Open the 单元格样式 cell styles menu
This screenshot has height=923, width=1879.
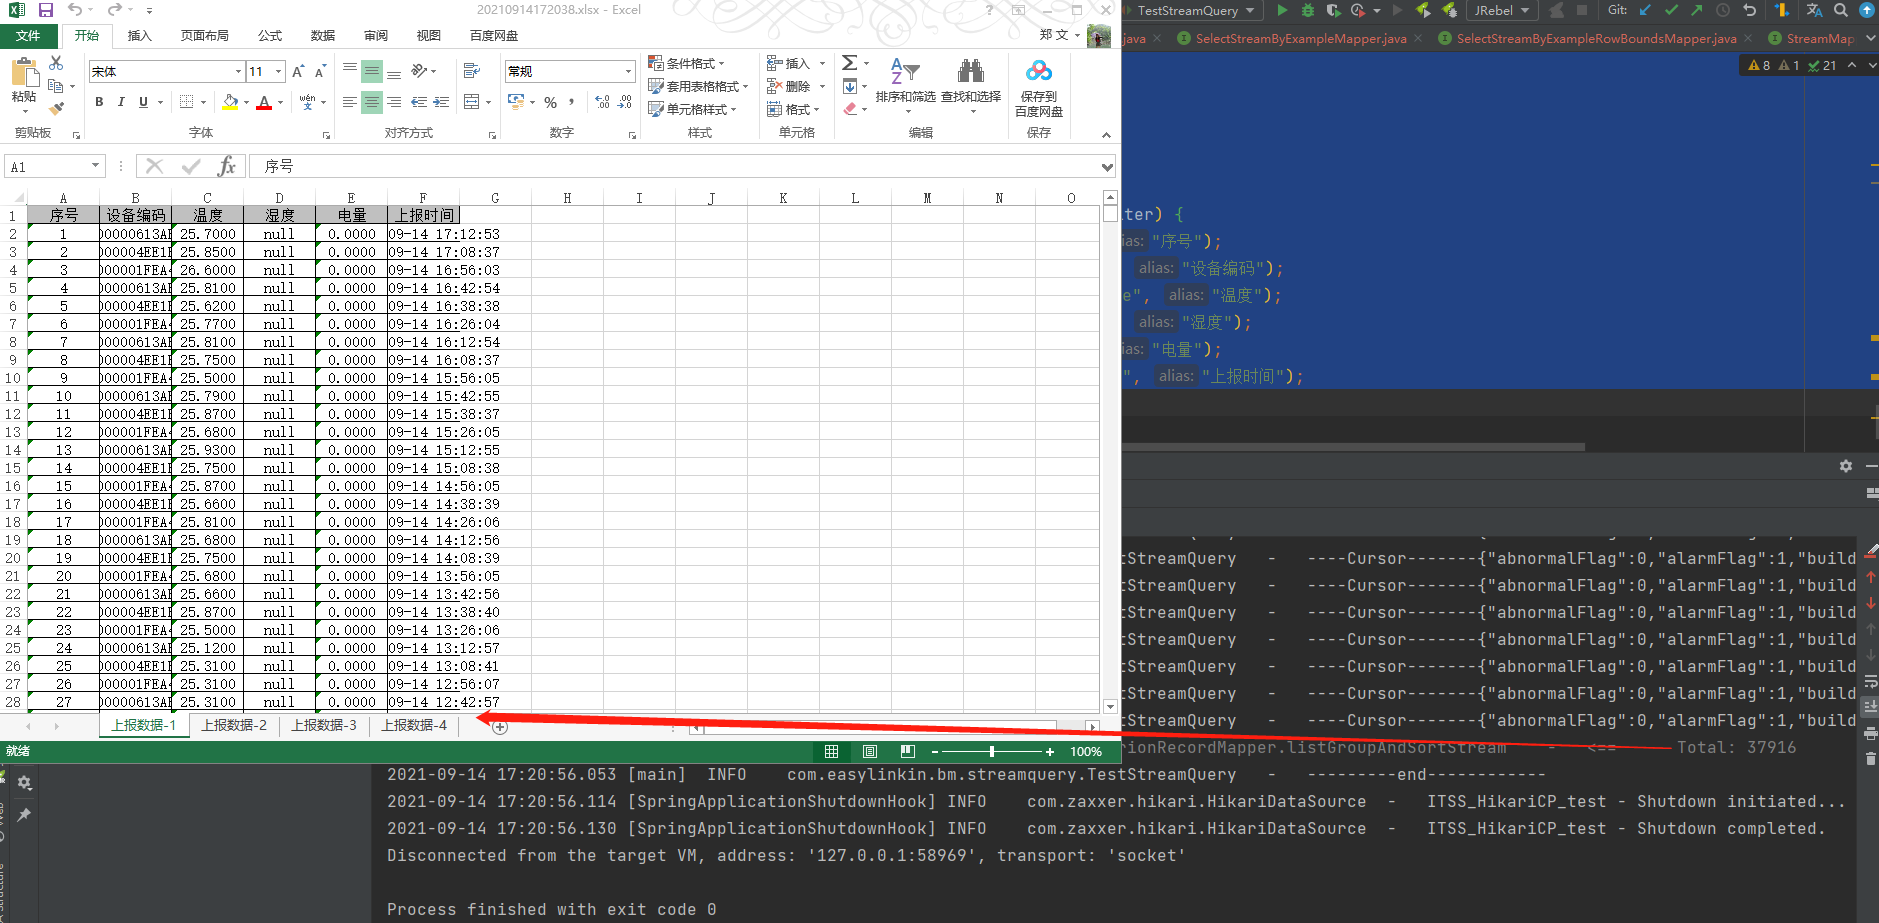693,109
